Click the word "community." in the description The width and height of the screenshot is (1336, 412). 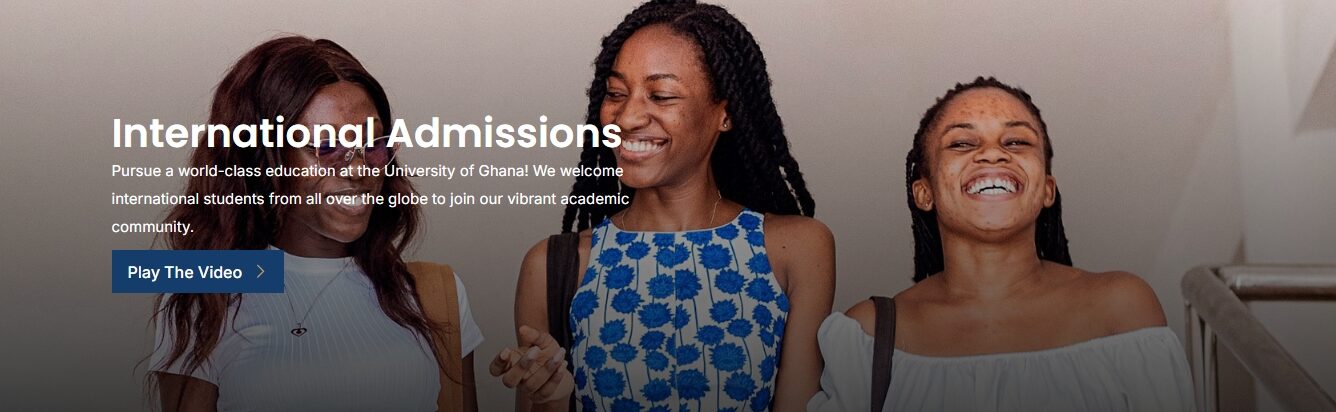point(152,227)
